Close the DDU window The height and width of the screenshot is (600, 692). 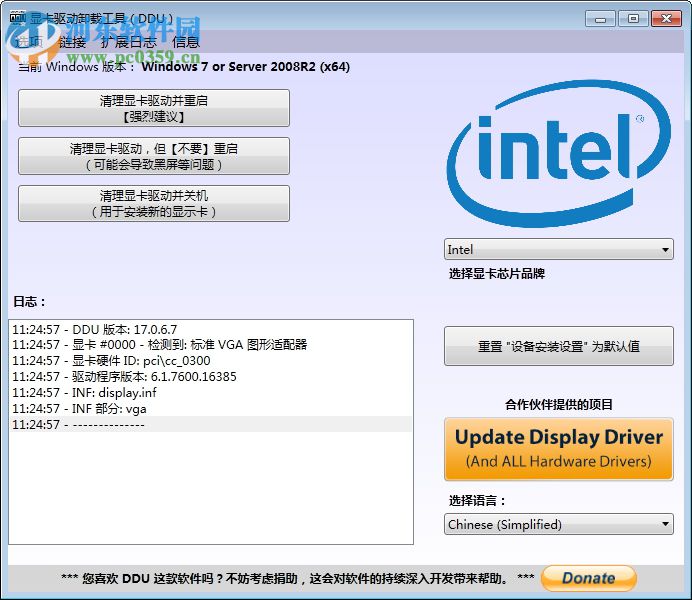tap(666, 19)
